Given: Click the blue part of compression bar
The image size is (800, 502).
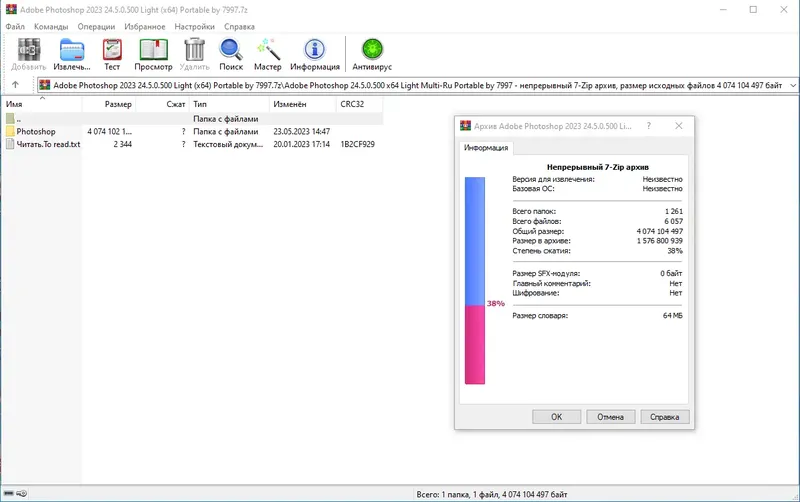Looking at the screenshot, I should coord(474,241).
